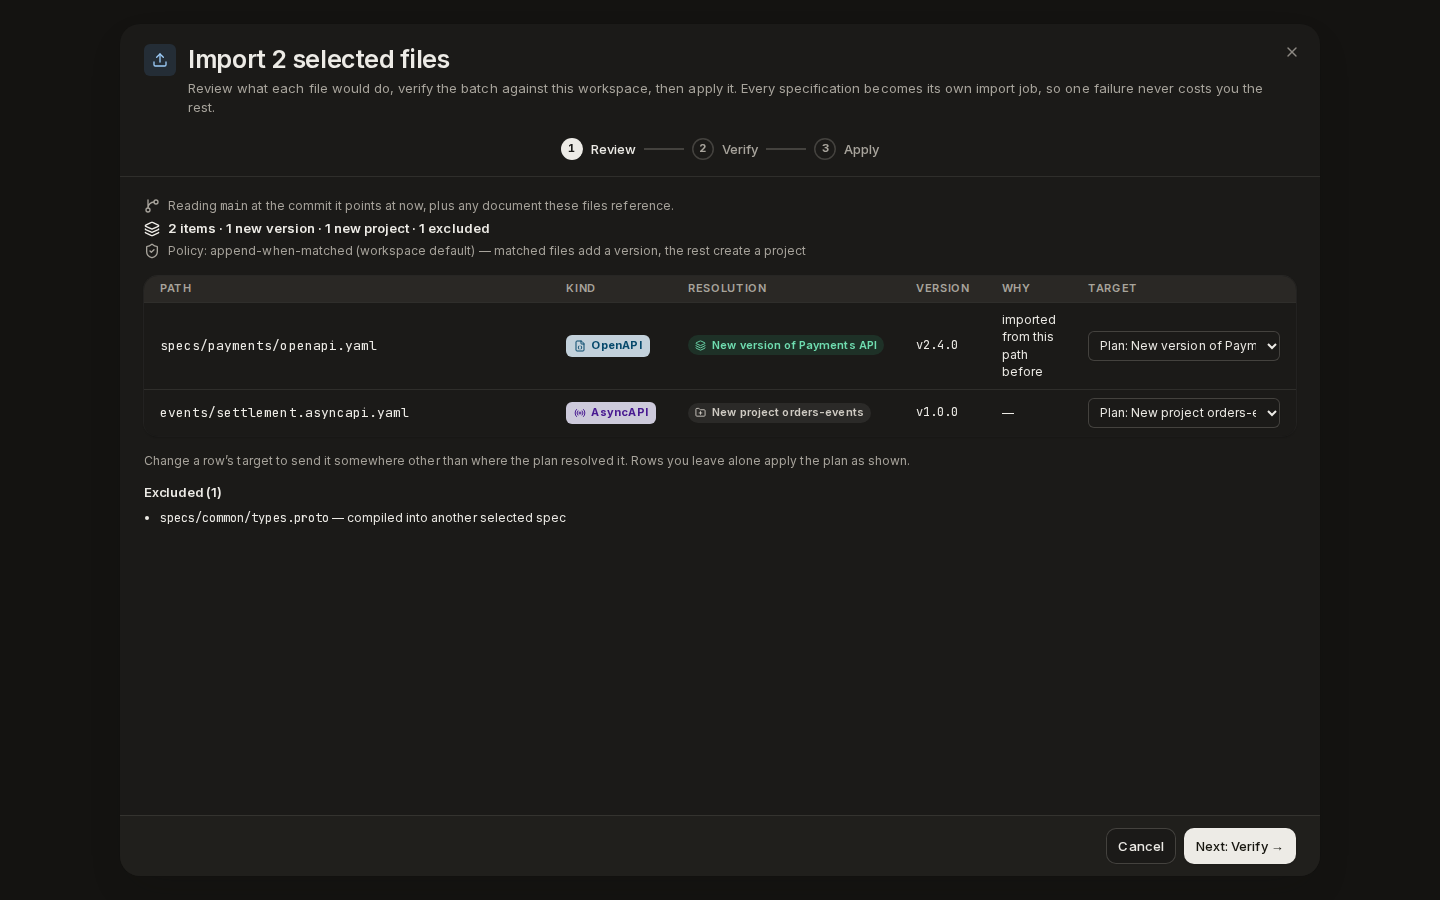Click 'imported from this path before' reason
The height and width of the screenshot is (900, 1440).
tap(1029, 346)
